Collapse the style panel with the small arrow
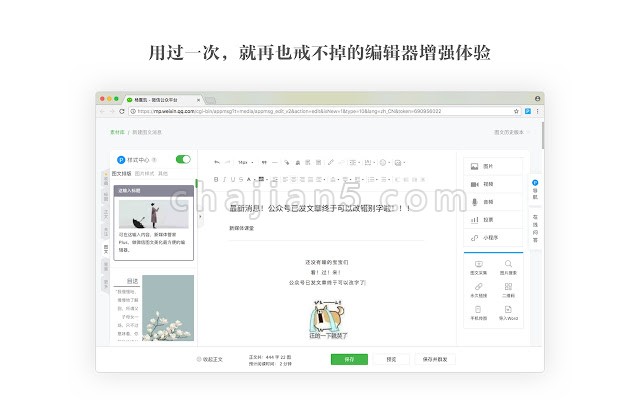Image resolution: width=640 pixels, height=400 pixels. click(200, 216)
